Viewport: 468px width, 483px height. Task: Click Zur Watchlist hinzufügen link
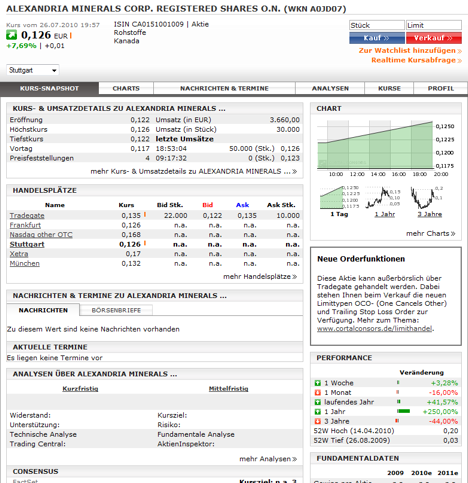pyautogui.click(x=410, y=51)
